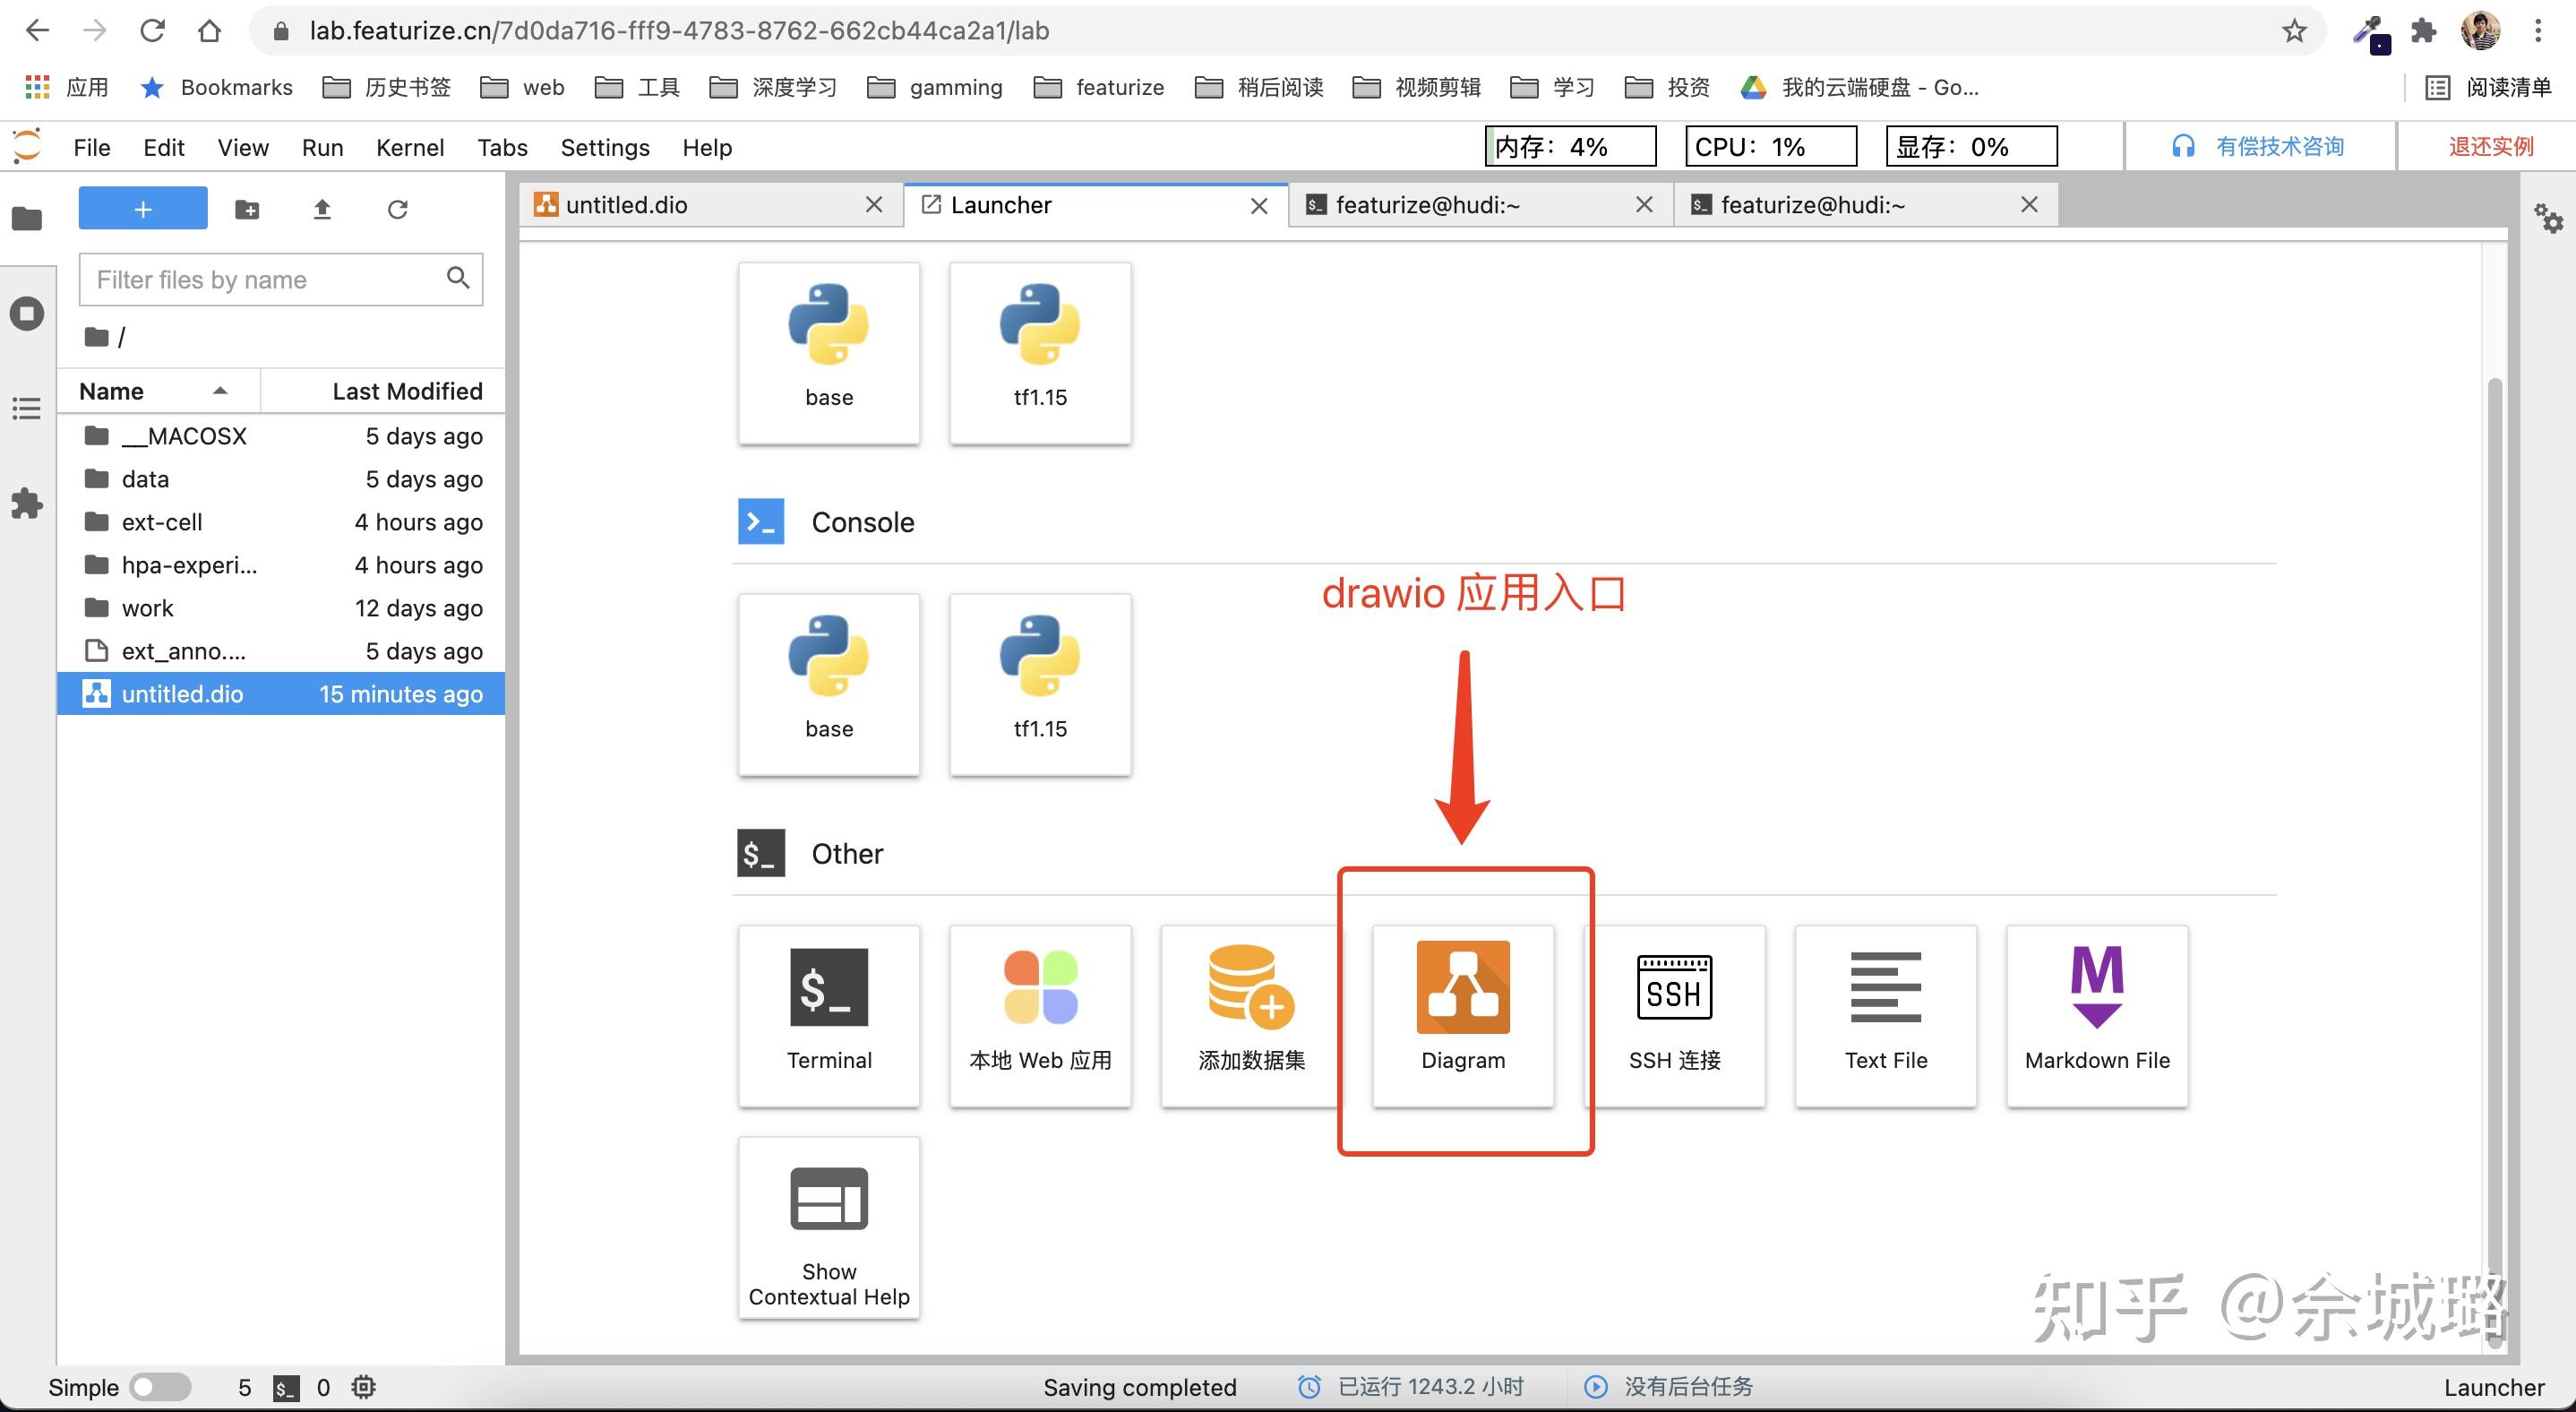Open the Extension Manager puzzle icon
2576x1412 pixels.
(27, 503)
